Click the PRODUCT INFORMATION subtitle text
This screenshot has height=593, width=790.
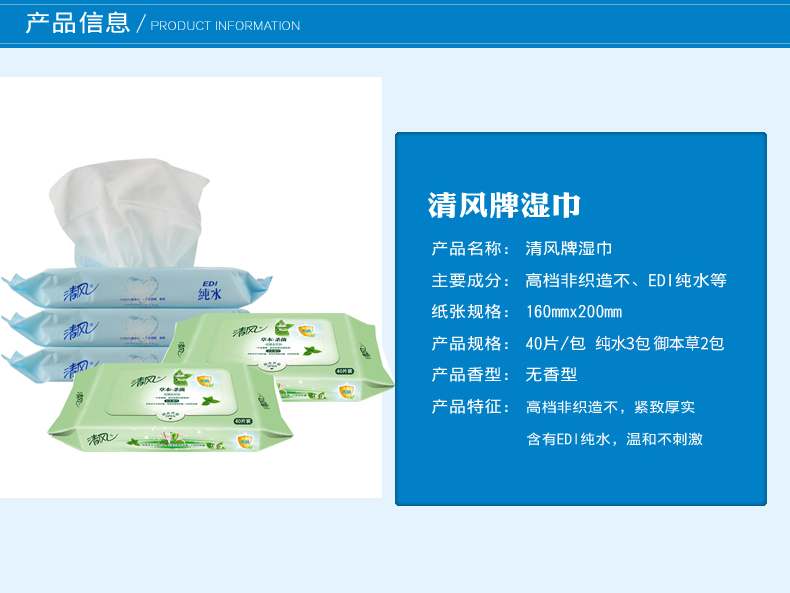point(225,26)
